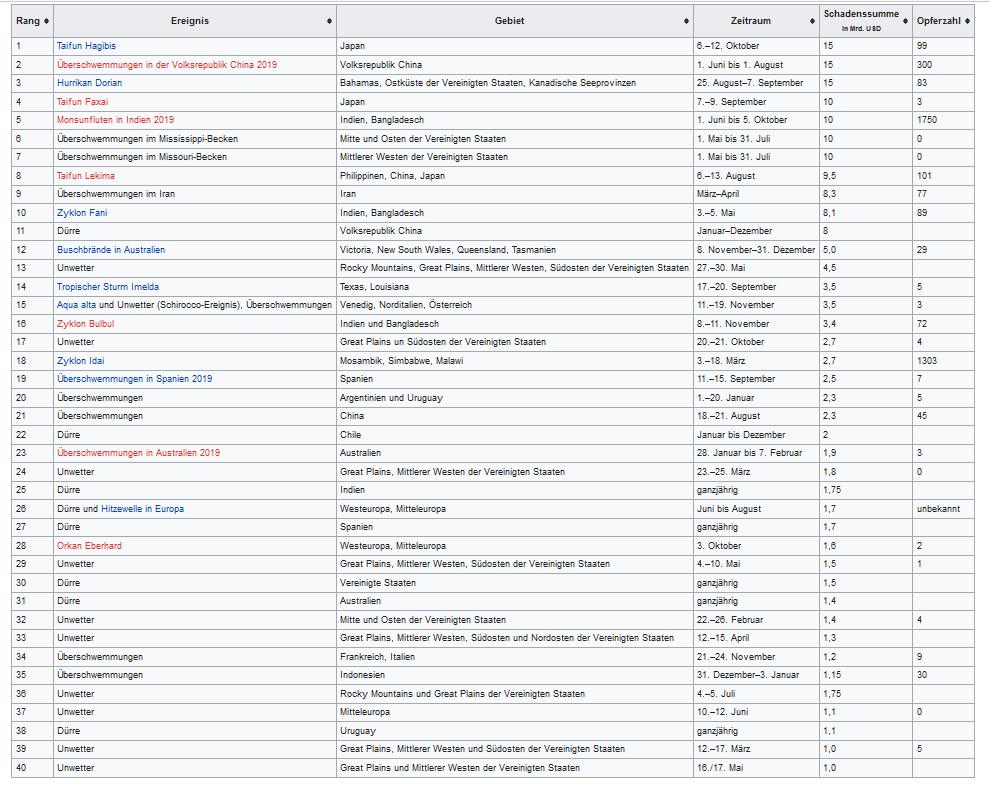990x788 pixels.
Task: Click the Januar bis Dezember period cell
Action: pyautogui.click(x=756, y=434)
